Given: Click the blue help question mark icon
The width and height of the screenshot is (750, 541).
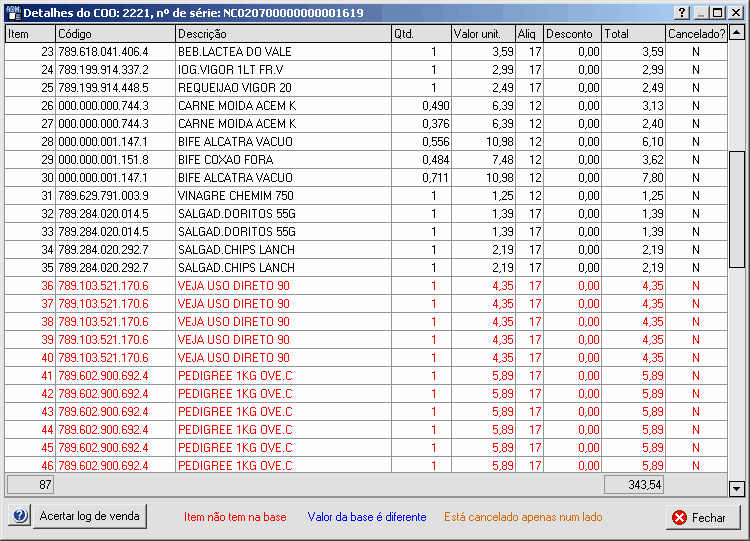Looking at the screenshot, I should coord(20,516).
